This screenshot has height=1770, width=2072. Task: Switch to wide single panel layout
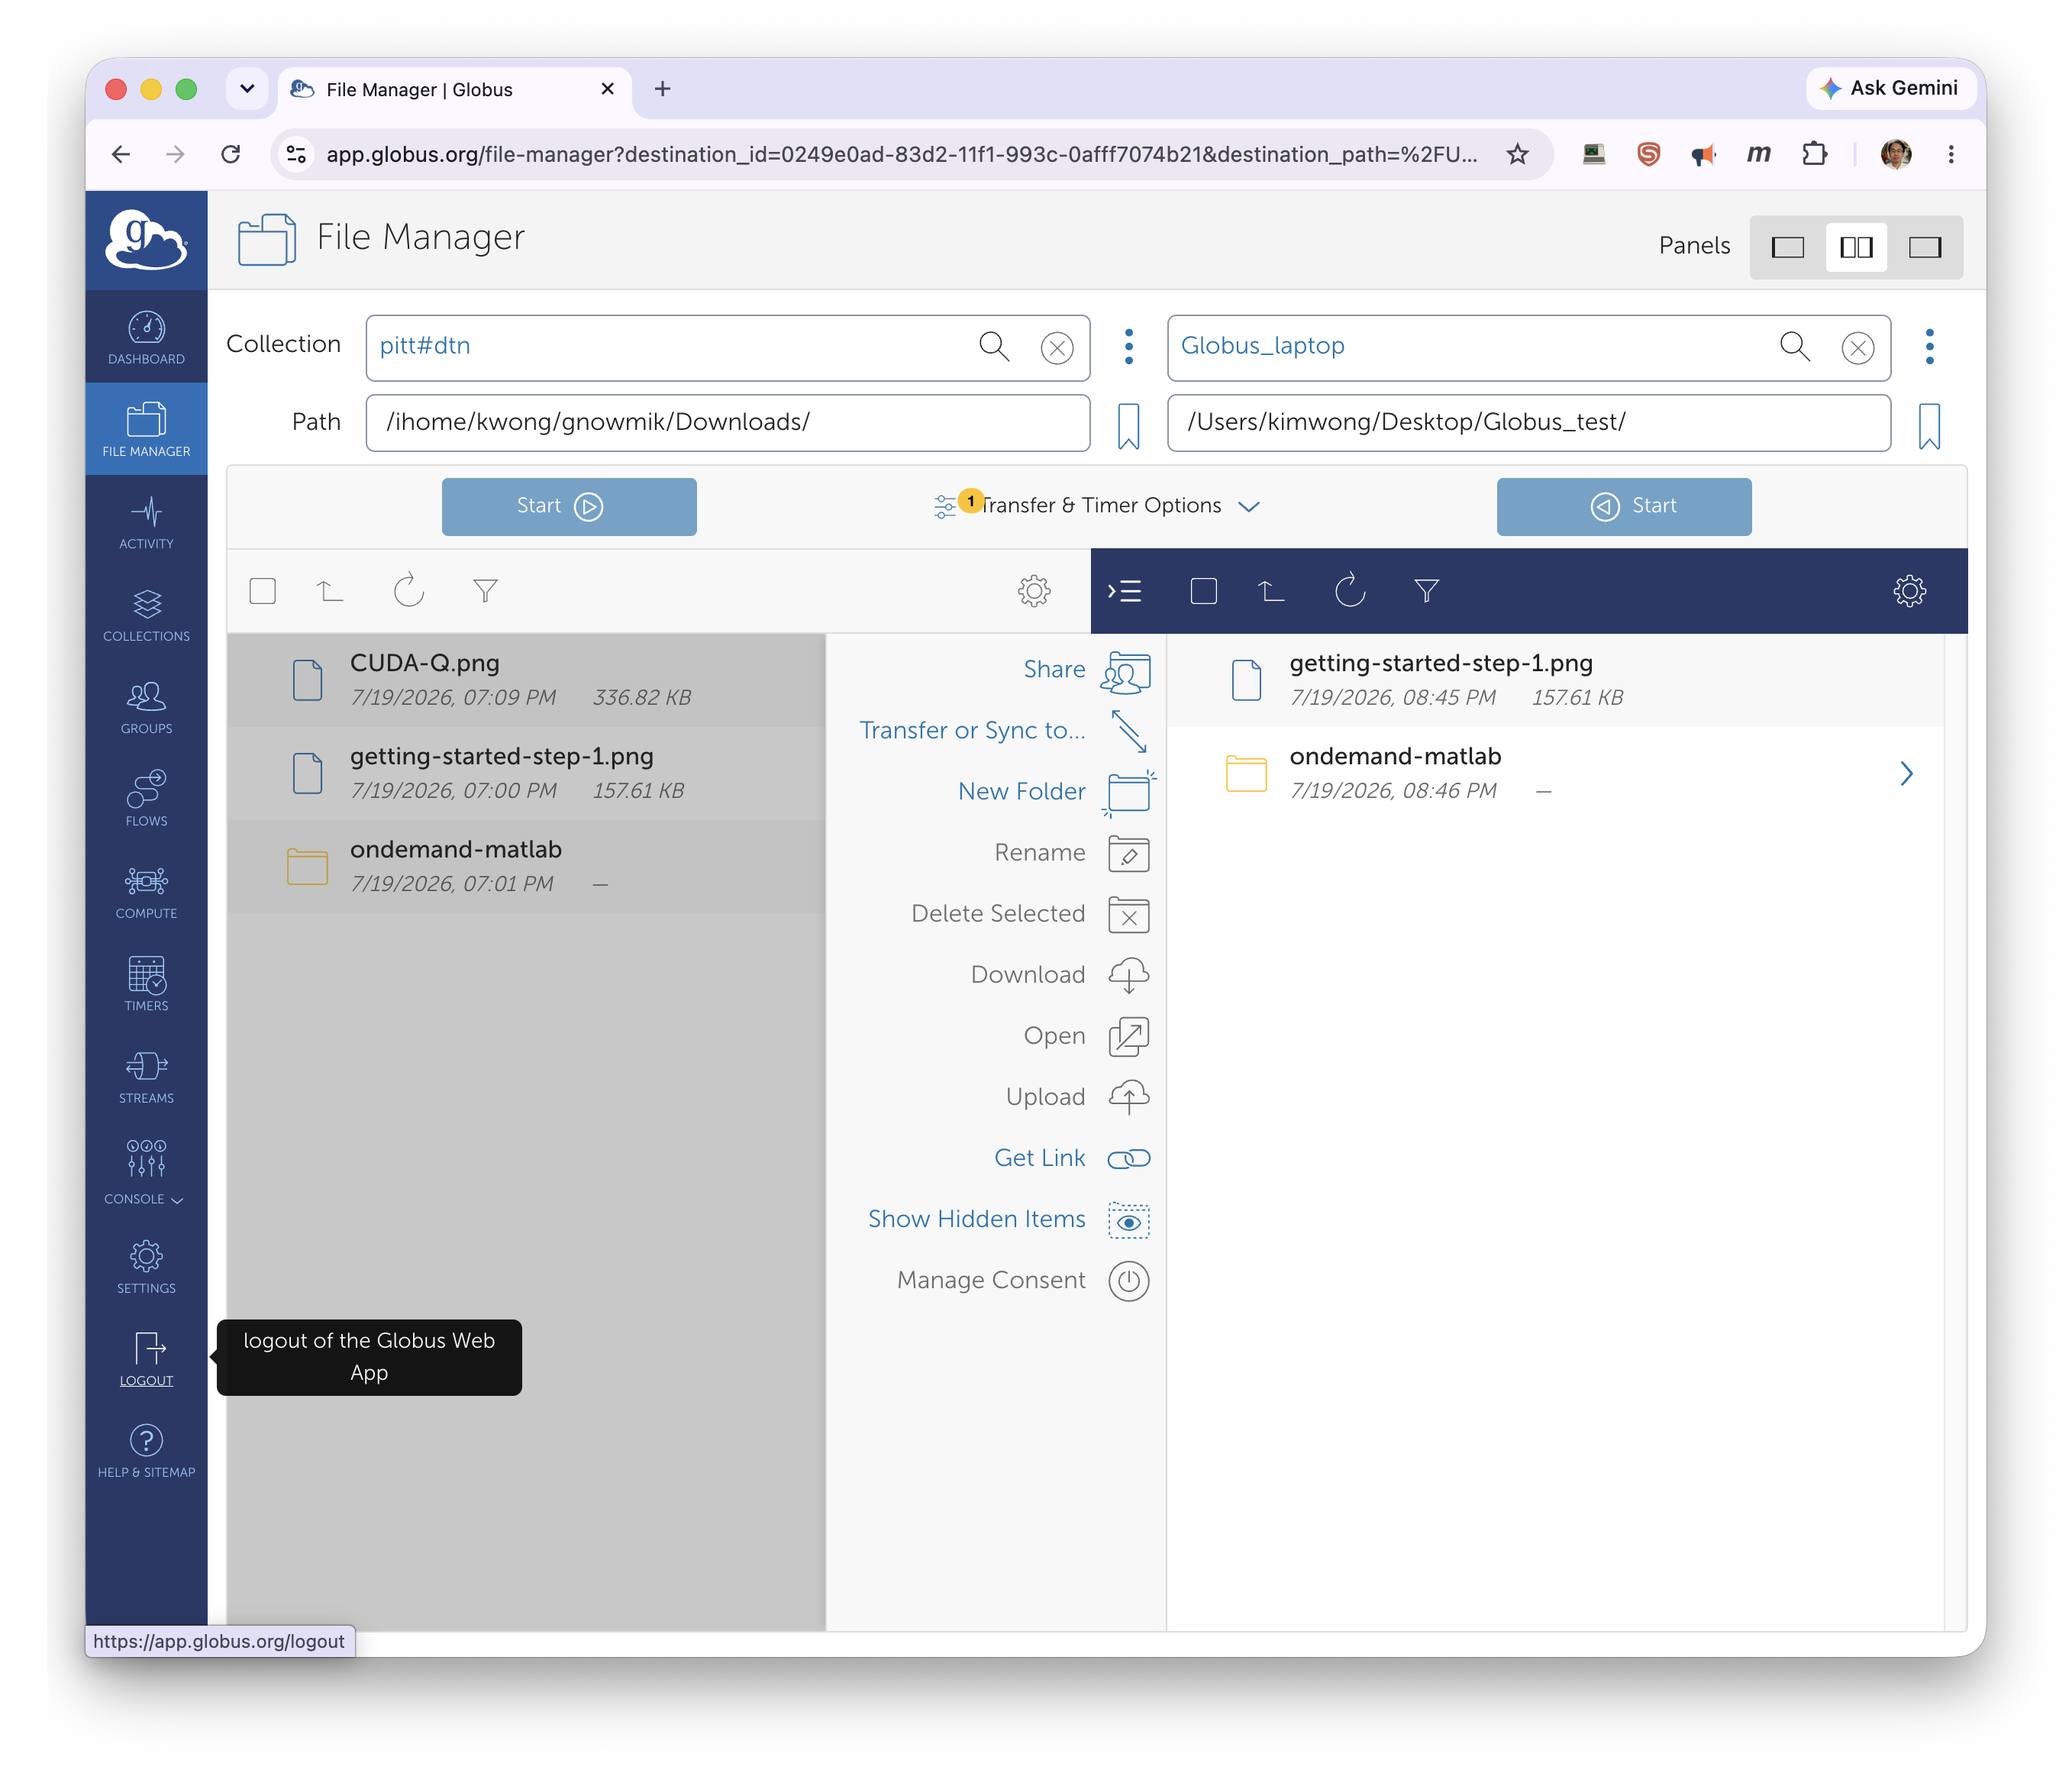(1925, 247)
